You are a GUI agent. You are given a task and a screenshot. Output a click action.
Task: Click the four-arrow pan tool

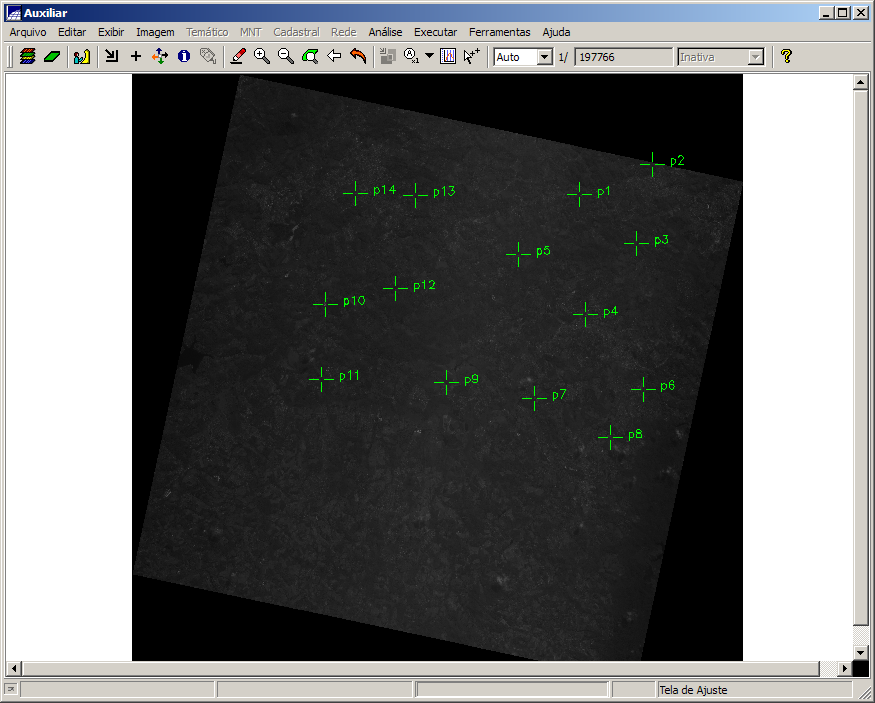click(x=160, y=57)
